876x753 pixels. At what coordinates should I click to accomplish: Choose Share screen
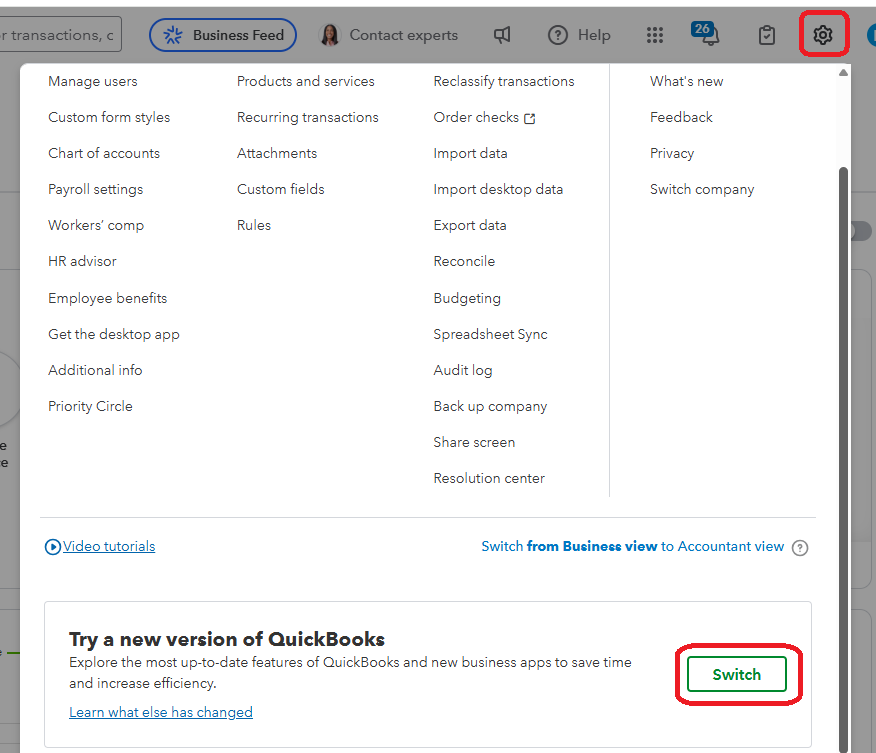pyautogui.click(x=474, y=442)
